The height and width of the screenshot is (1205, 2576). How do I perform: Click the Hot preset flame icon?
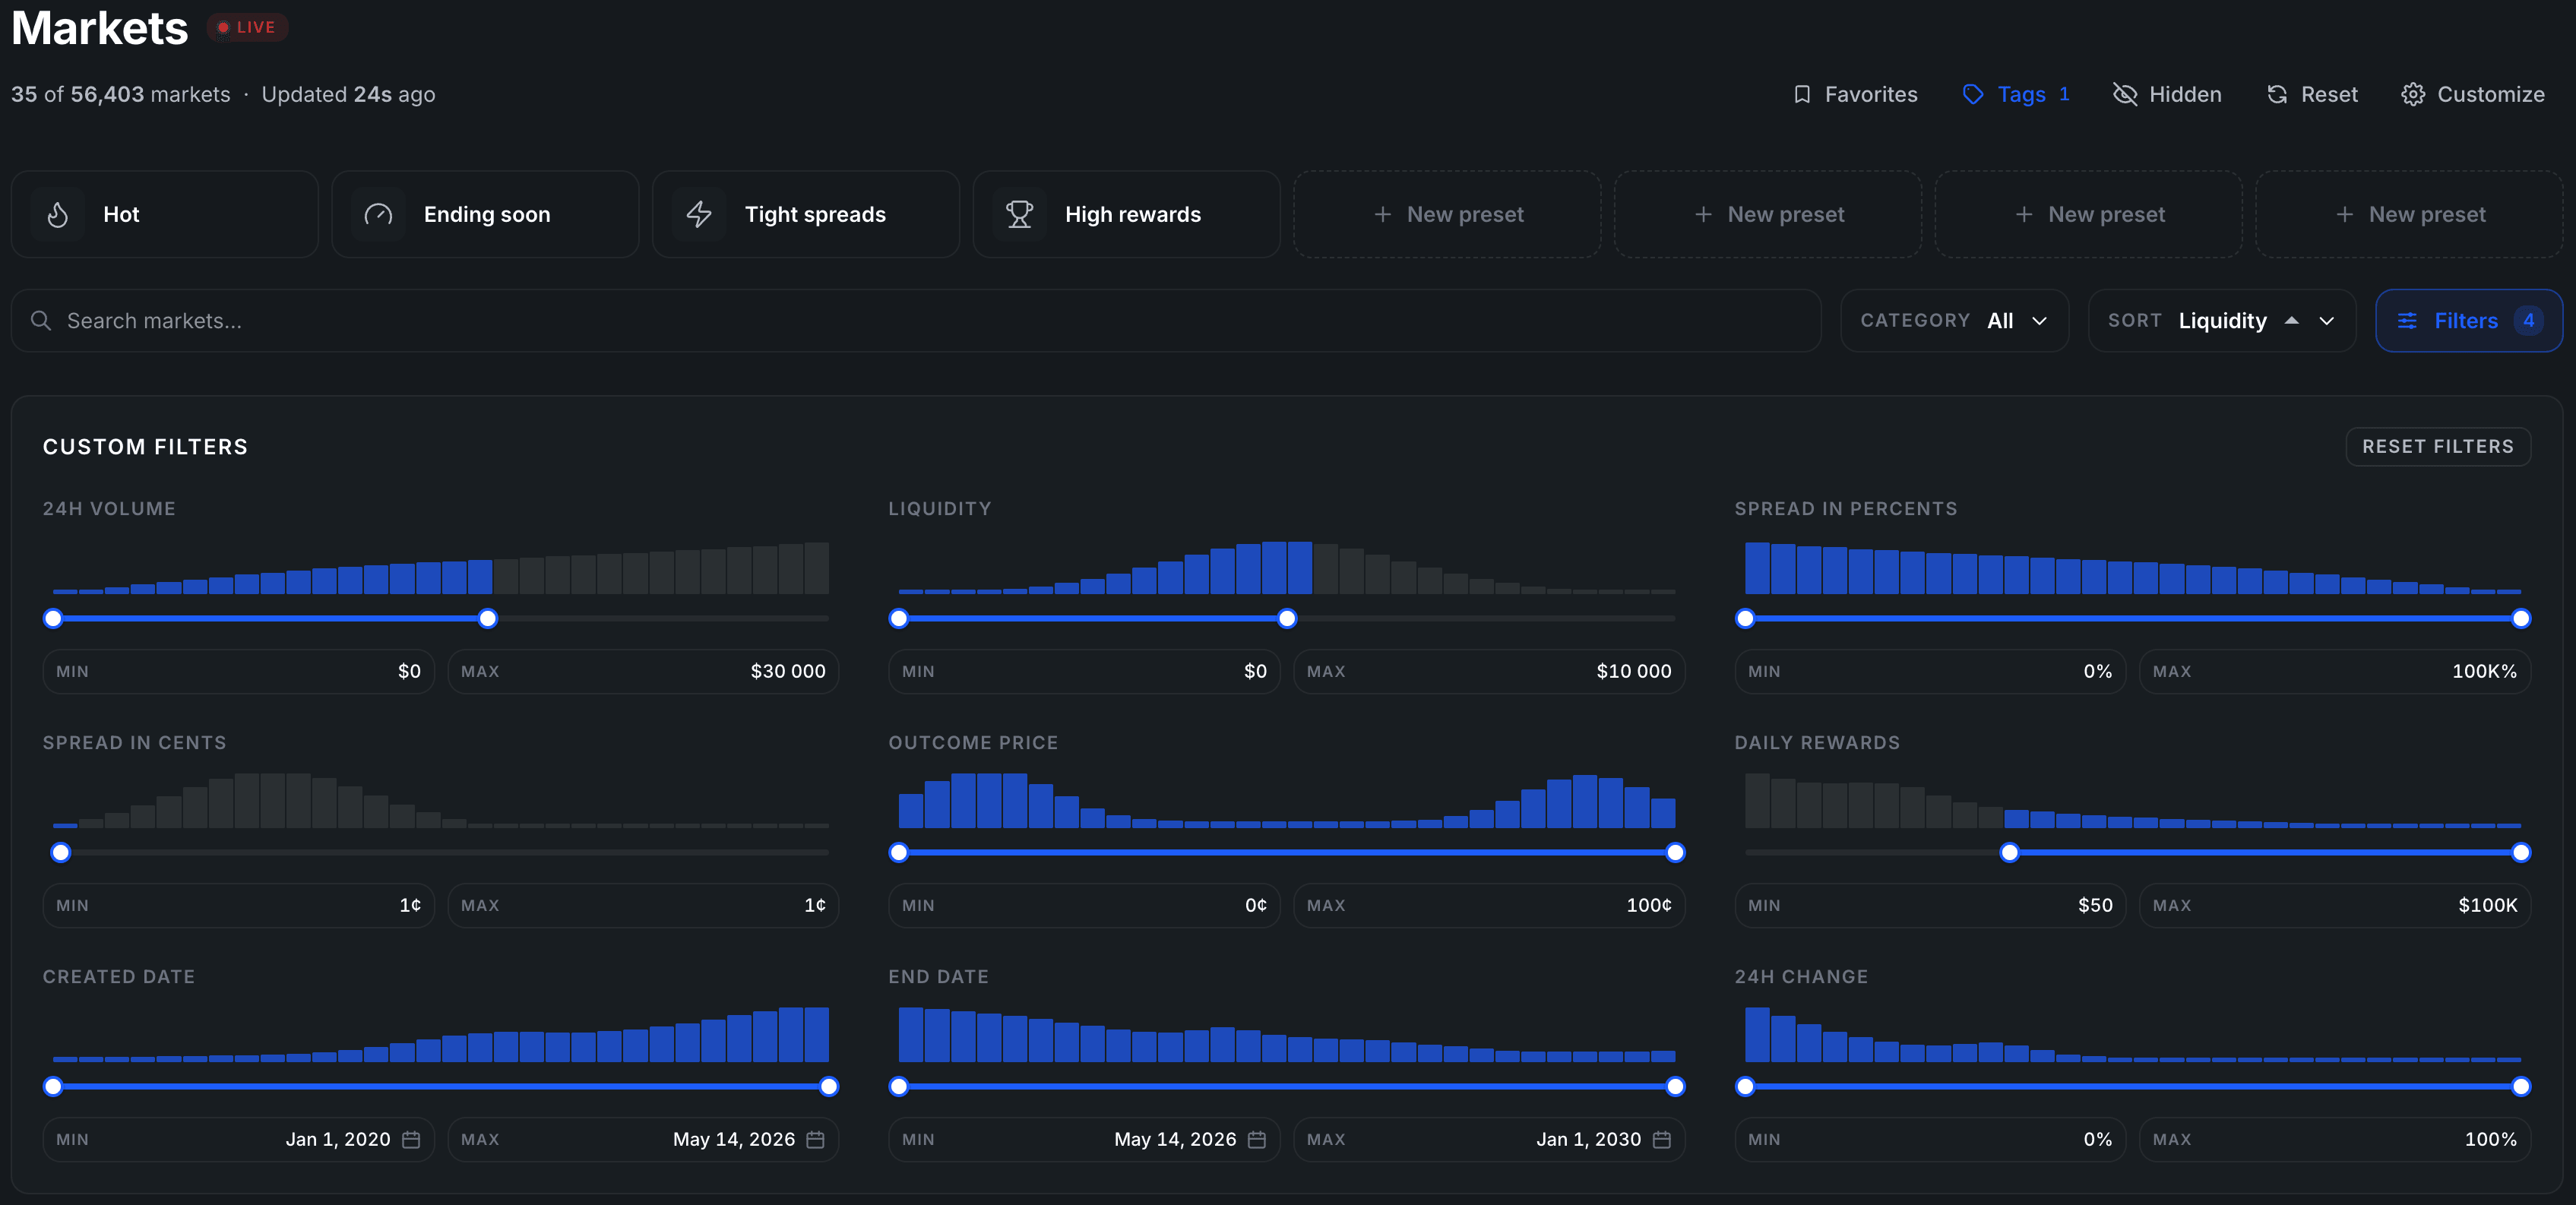[58, 214]
